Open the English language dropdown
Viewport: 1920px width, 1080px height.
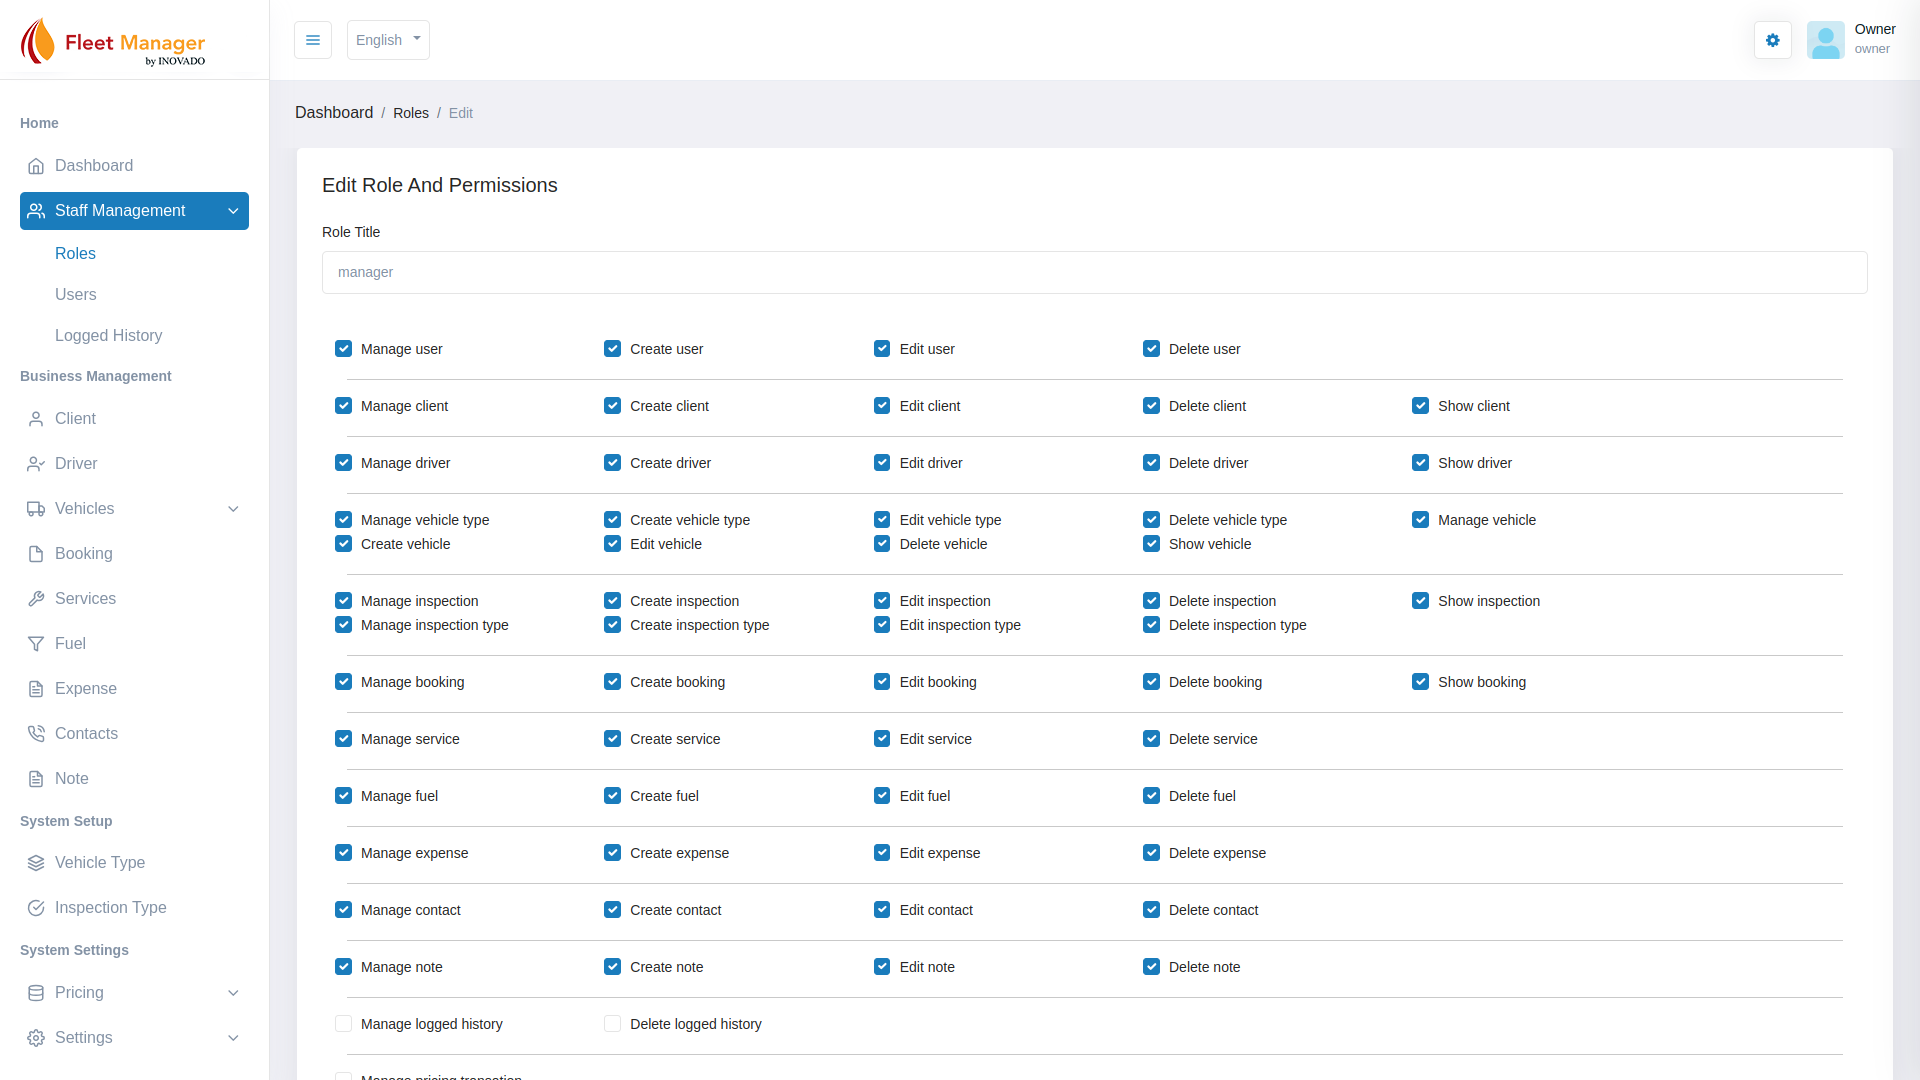388,40
